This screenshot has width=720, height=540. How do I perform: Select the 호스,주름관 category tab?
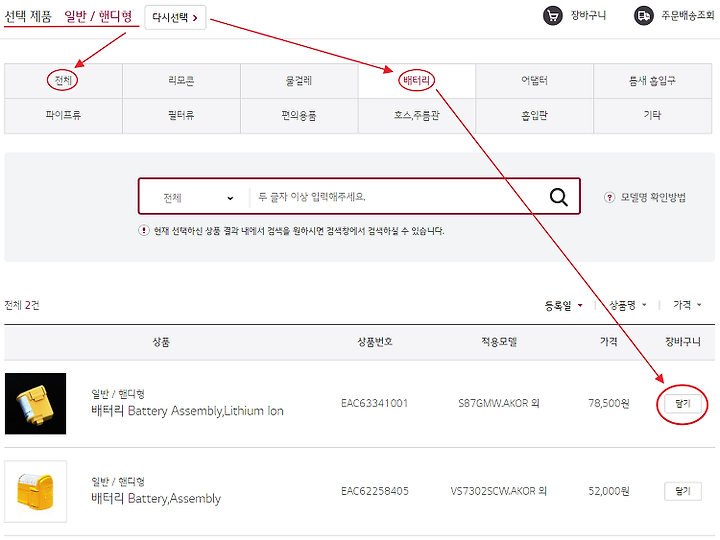coord(416,115)
